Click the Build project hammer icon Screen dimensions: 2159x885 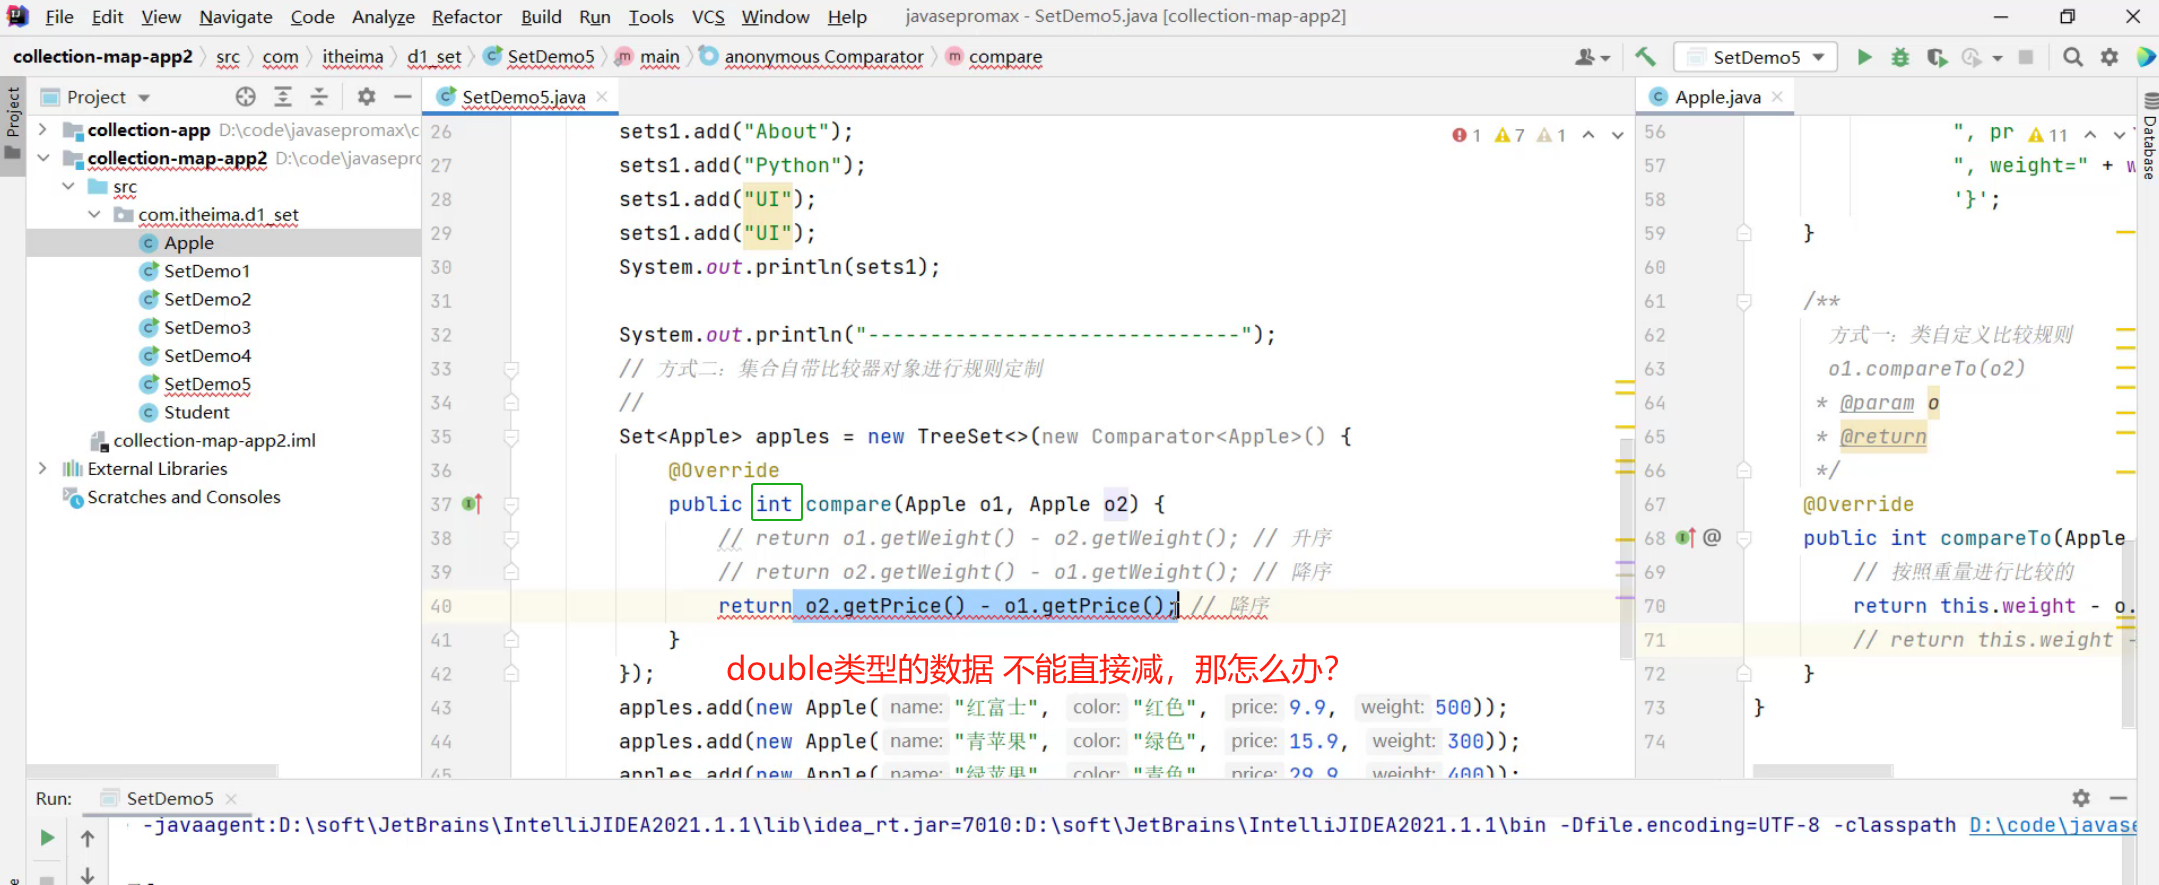coord(1645,57)
